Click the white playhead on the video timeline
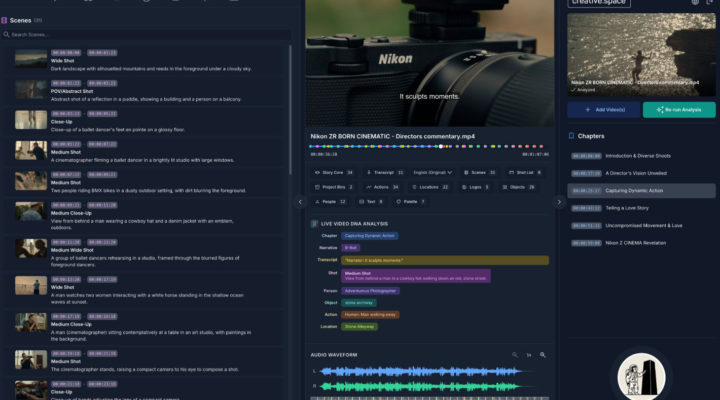720x400 pixels. point(441,146)
